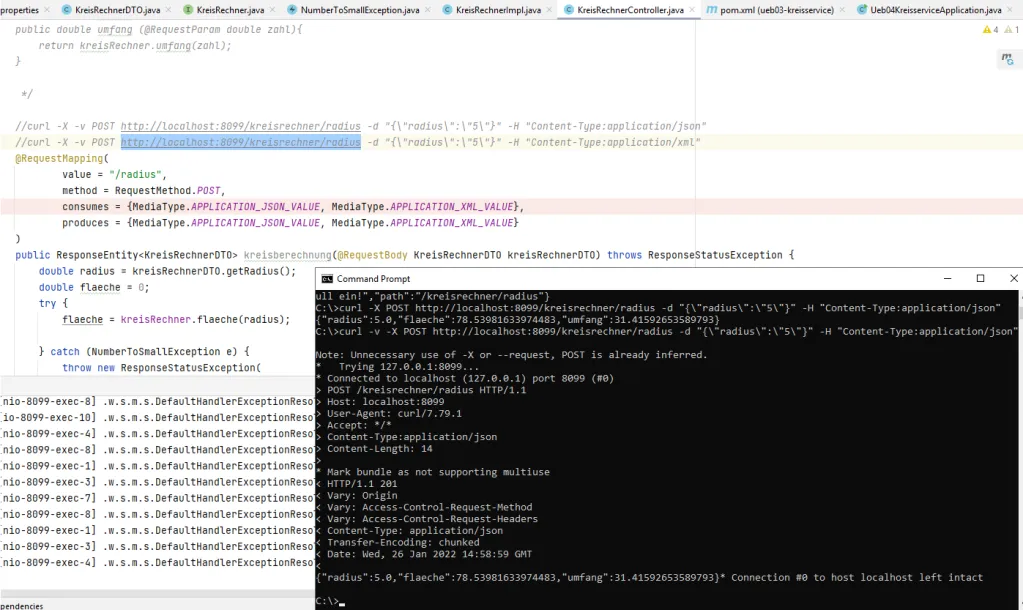Click ResponseStatusException in the throws clause
The width and height of the screenshot is (1023, 610).
point(715,255)
